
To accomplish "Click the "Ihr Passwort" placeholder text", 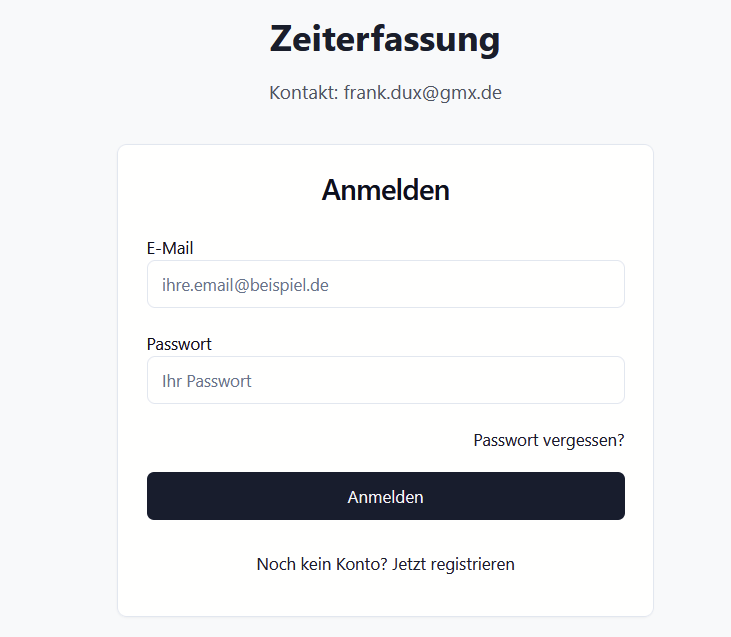I will click(x=207, y=381).
